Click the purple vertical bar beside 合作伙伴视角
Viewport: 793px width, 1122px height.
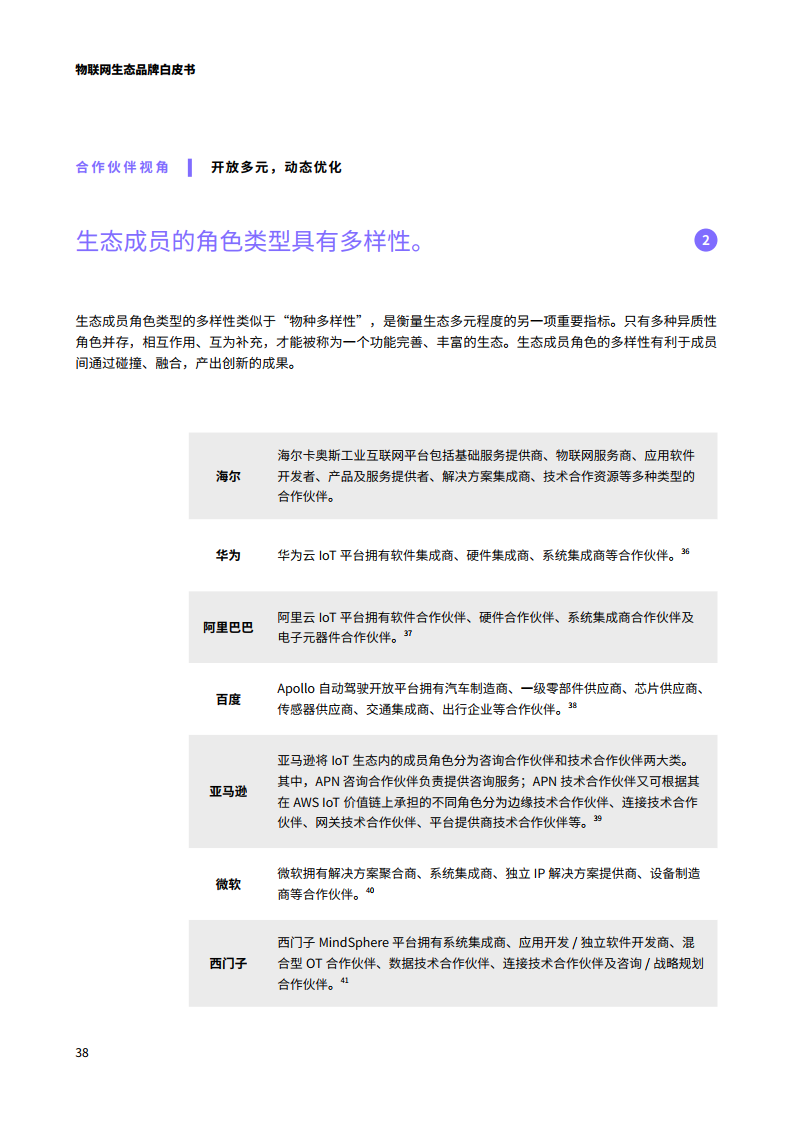[x=190, y=167]
